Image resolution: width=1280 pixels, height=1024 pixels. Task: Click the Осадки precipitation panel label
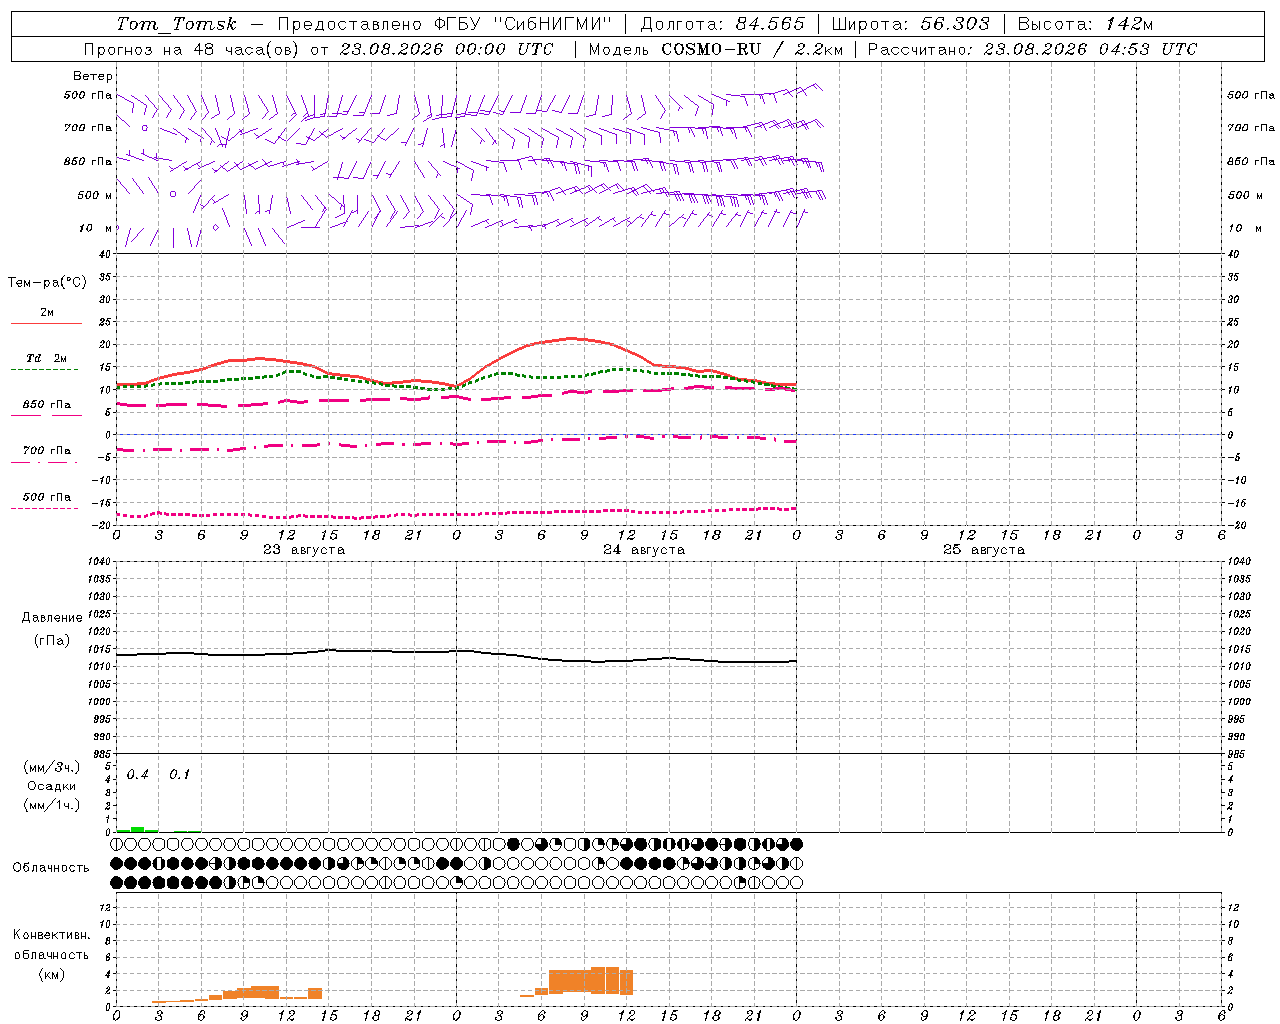click(51, 786)
